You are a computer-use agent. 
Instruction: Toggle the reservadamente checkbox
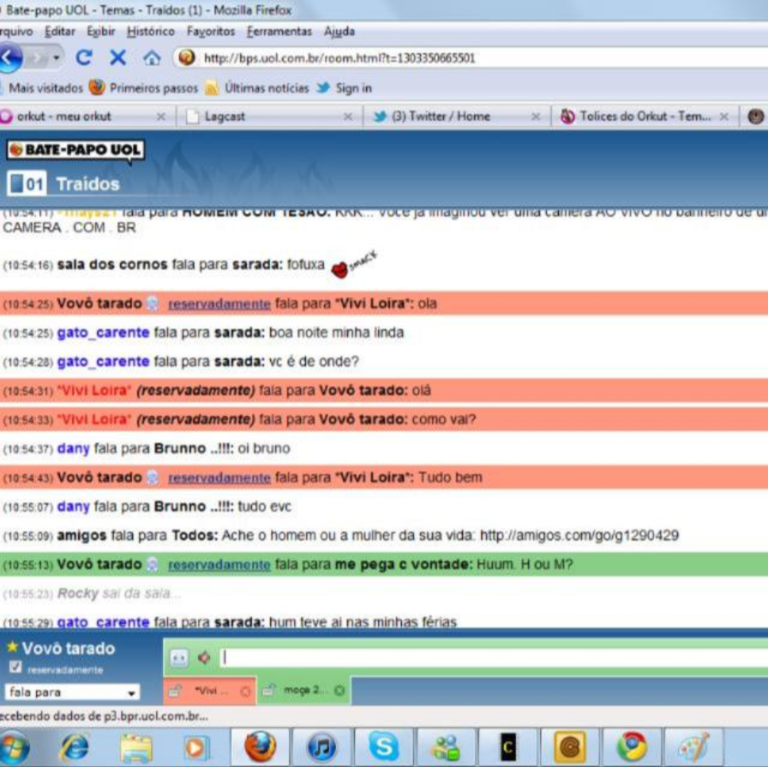click(16, 667)
